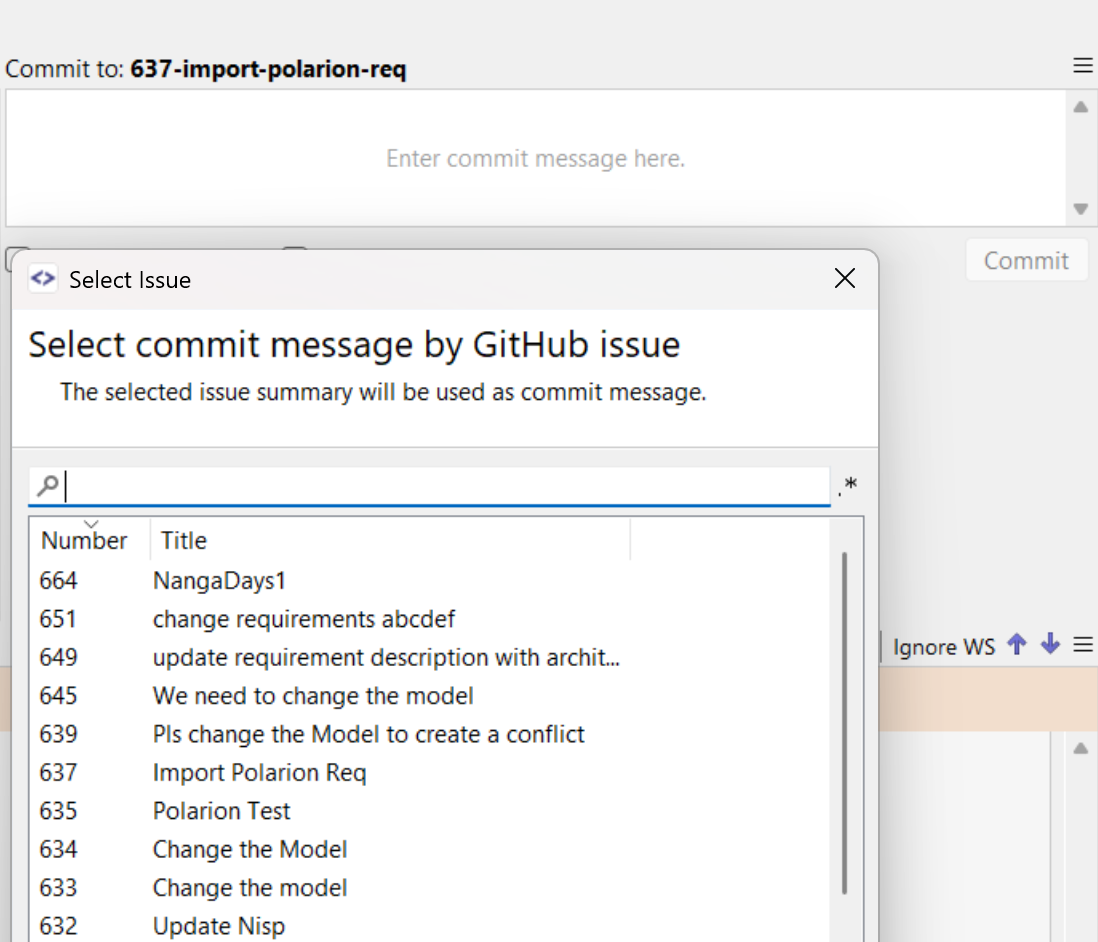Click the Title column header

pos(183,540)
